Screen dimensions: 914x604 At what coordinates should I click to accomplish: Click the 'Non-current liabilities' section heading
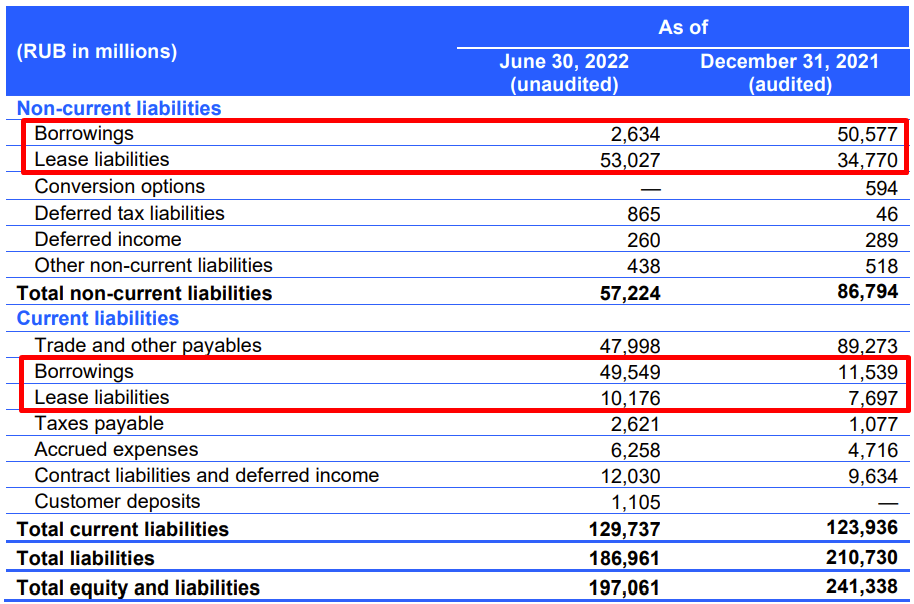(x=119, y=108)
